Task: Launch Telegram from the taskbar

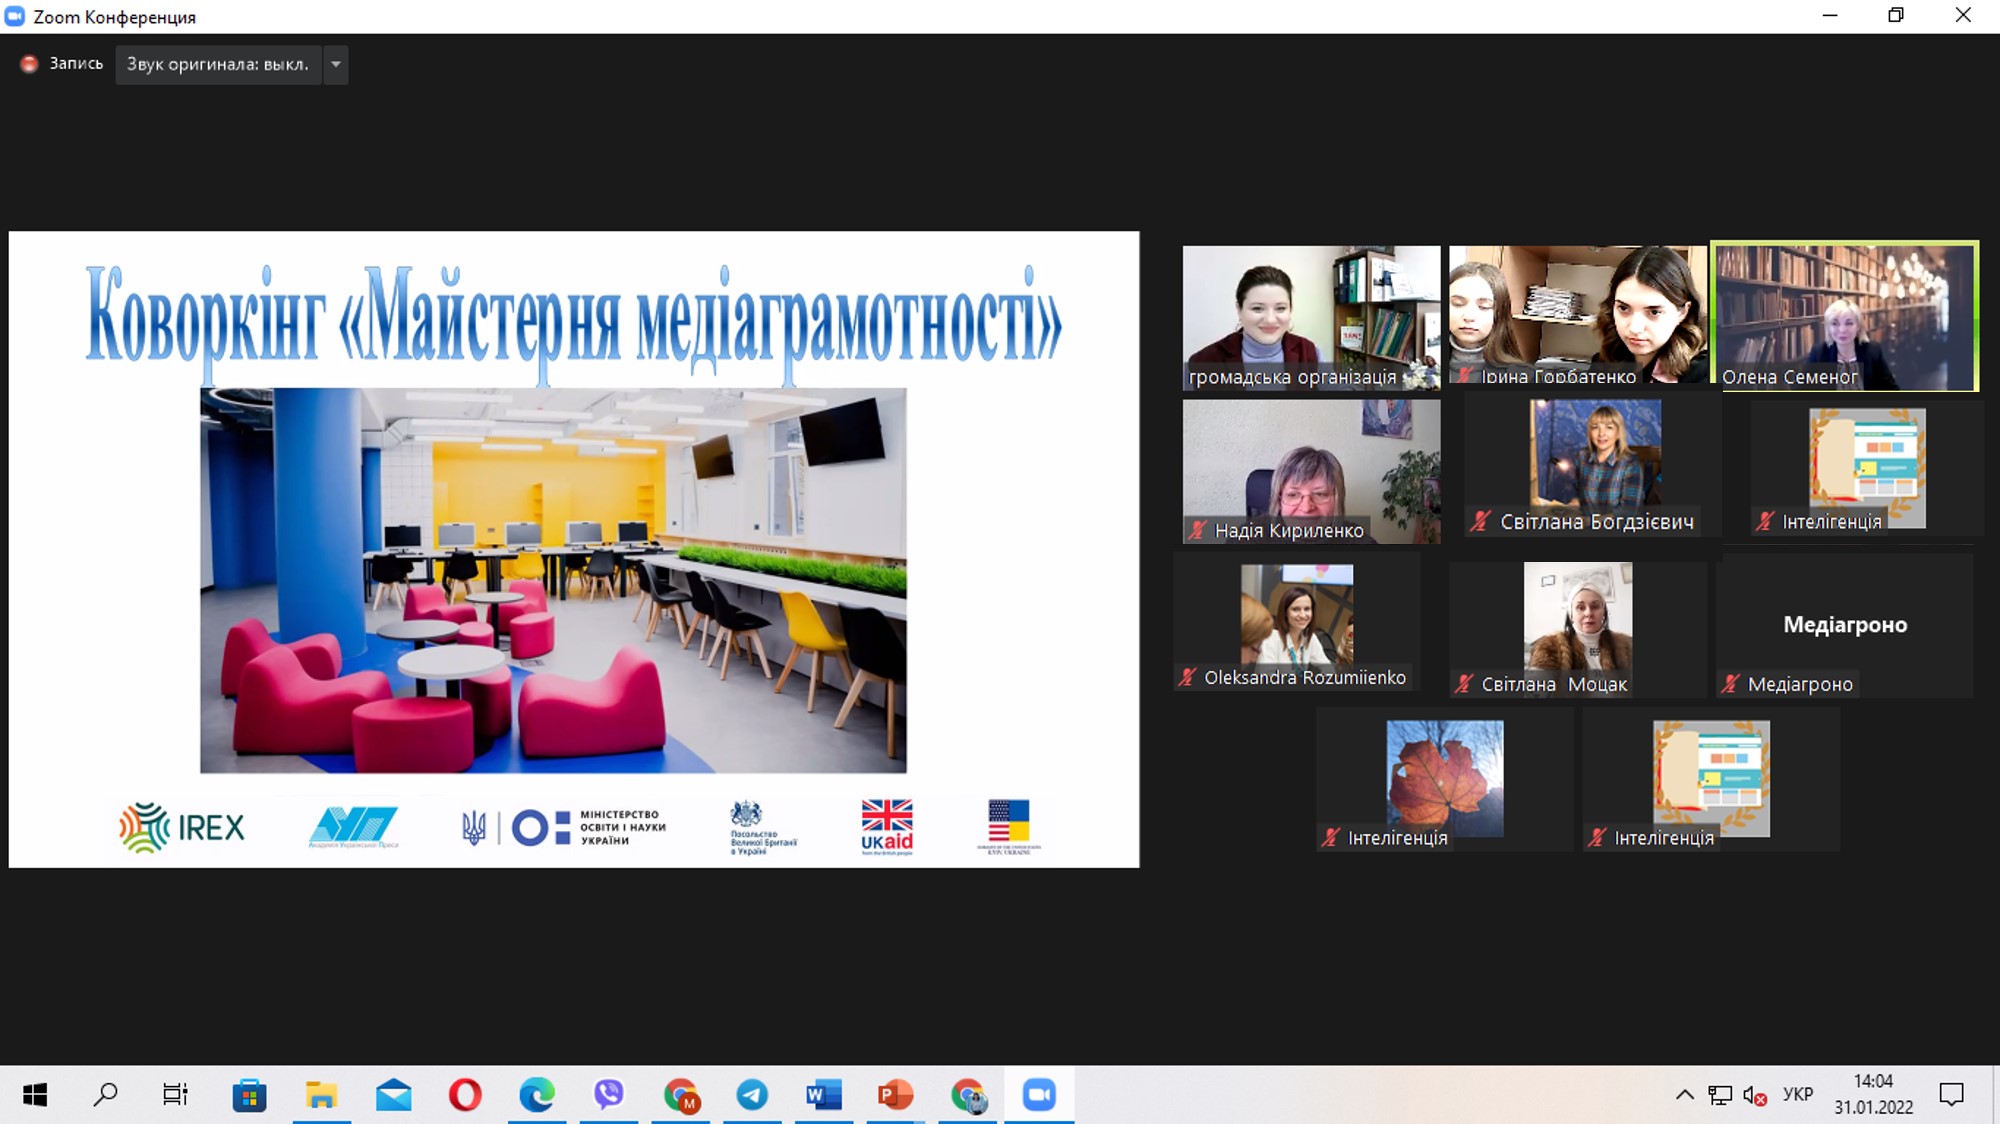Action: pyautogui.click(x=752, y=1095)
